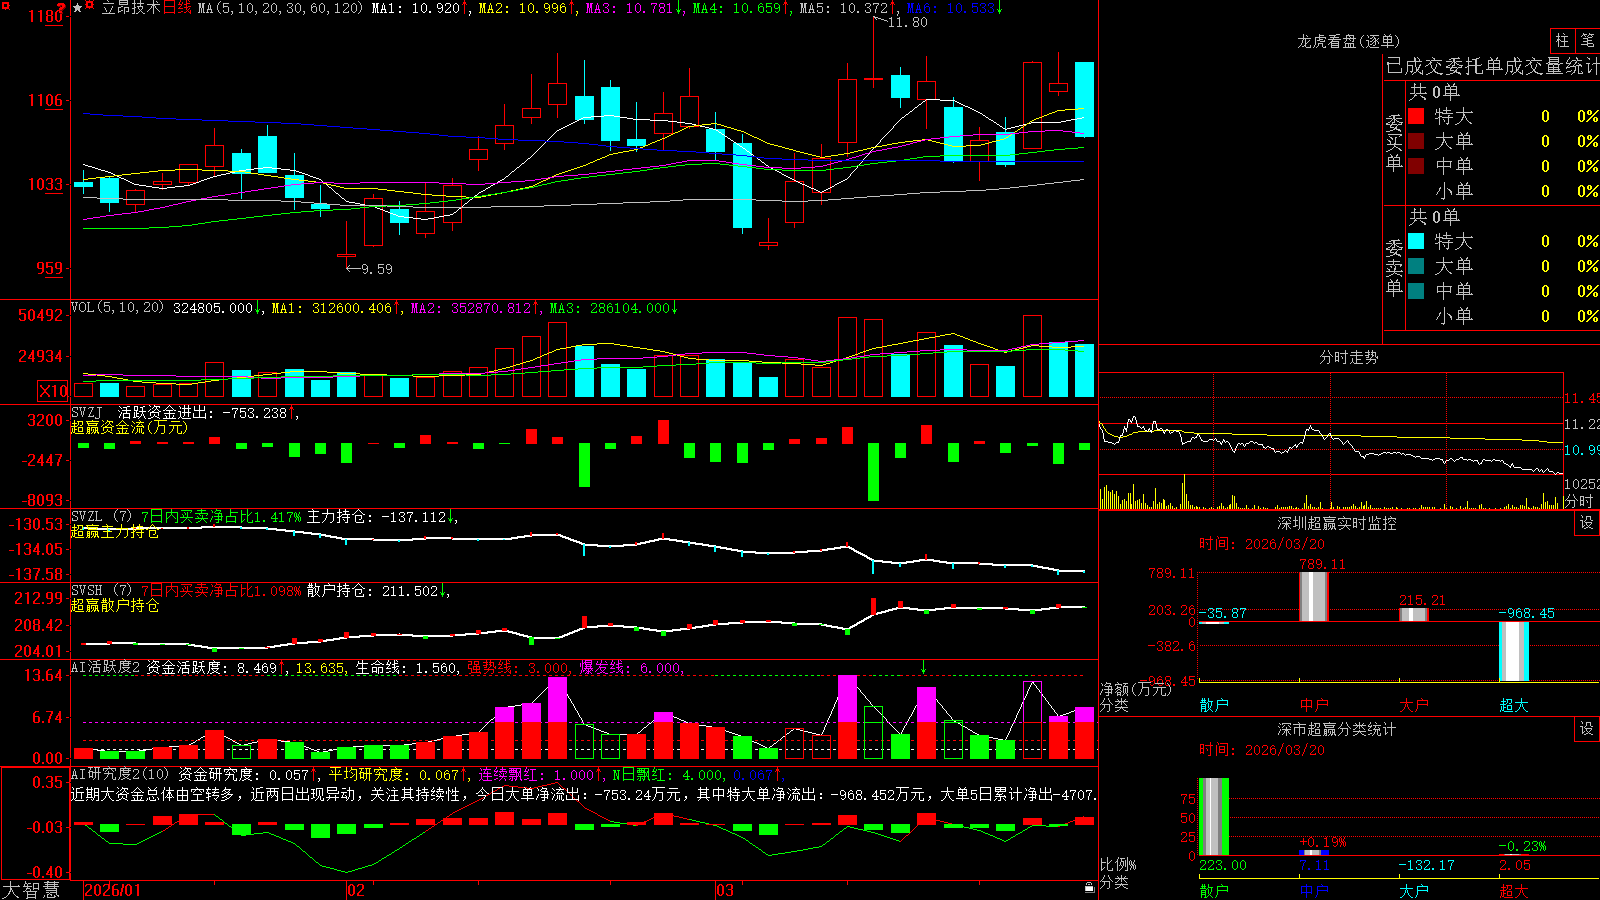The width and height of the screenshot is (1600, 900).
Task: Click the 大智慧 logo at the bottom left
Action: tap(31, 889)
